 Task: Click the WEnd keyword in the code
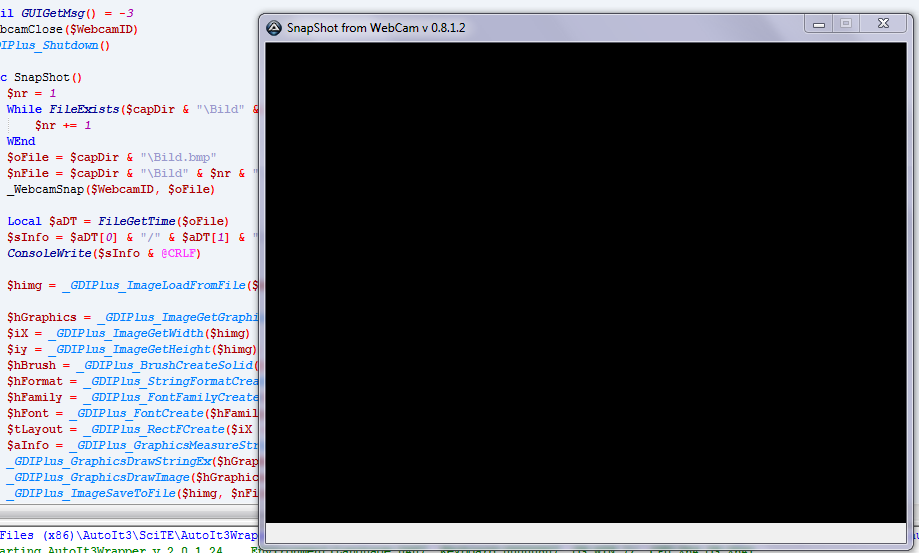(21, 141)
